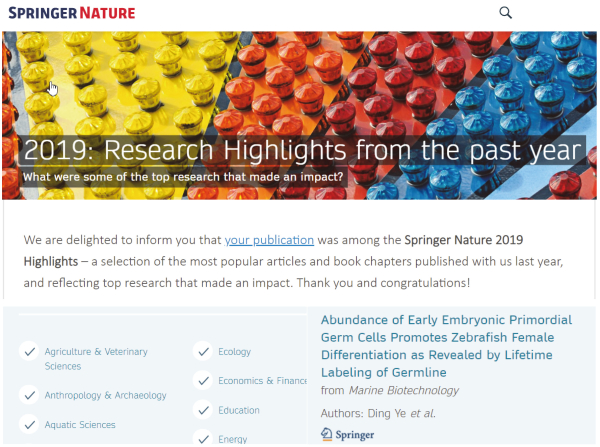The width and height of the screenshot is (600, 447).
Task: Click the checkmark icon beside Ecology
Action: pos(203,352)
